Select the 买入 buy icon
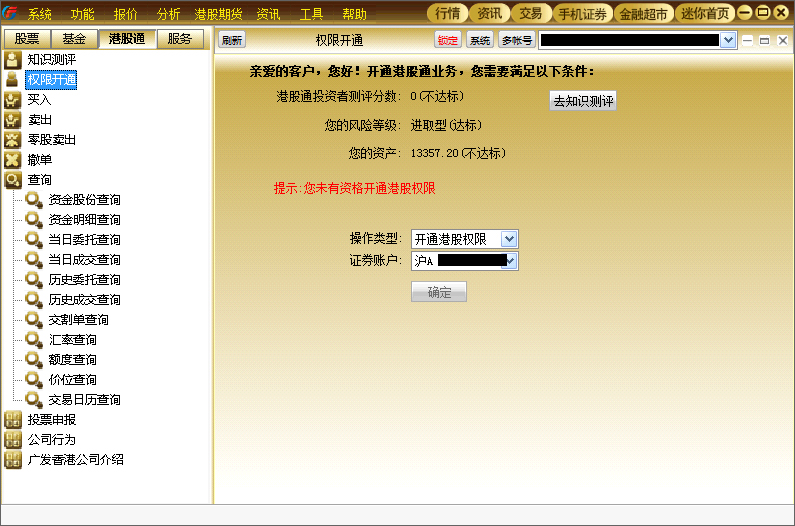 [13, 100]
